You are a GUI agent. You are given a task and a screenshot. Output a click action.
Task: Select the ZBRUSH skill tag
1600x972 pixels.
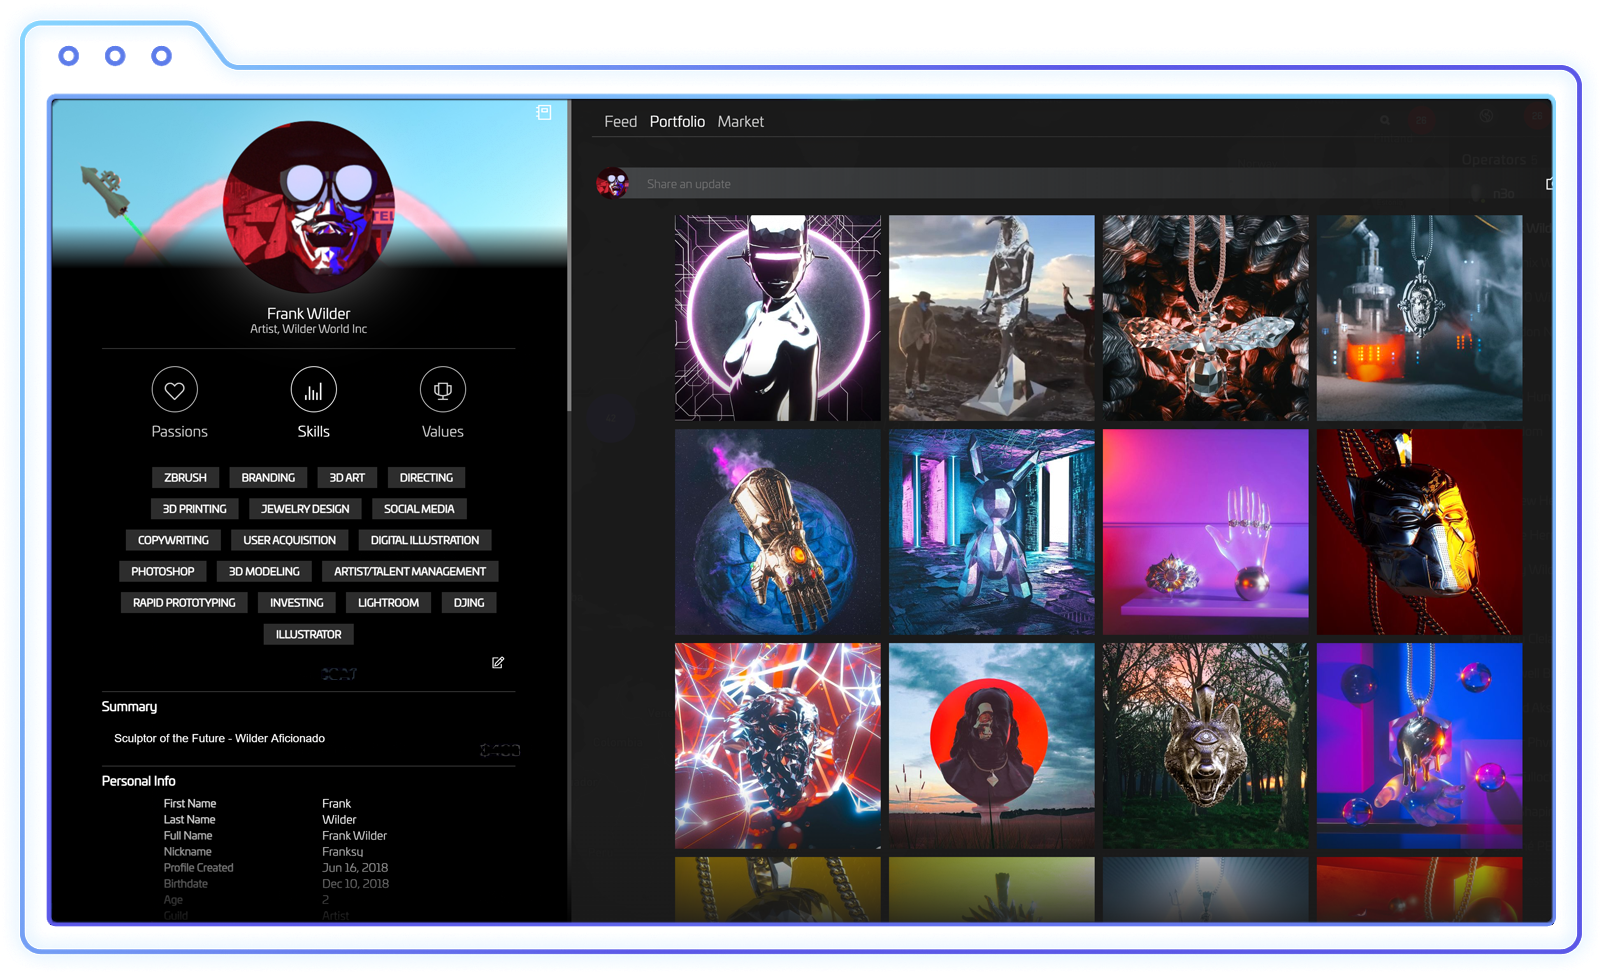(185, 478)
